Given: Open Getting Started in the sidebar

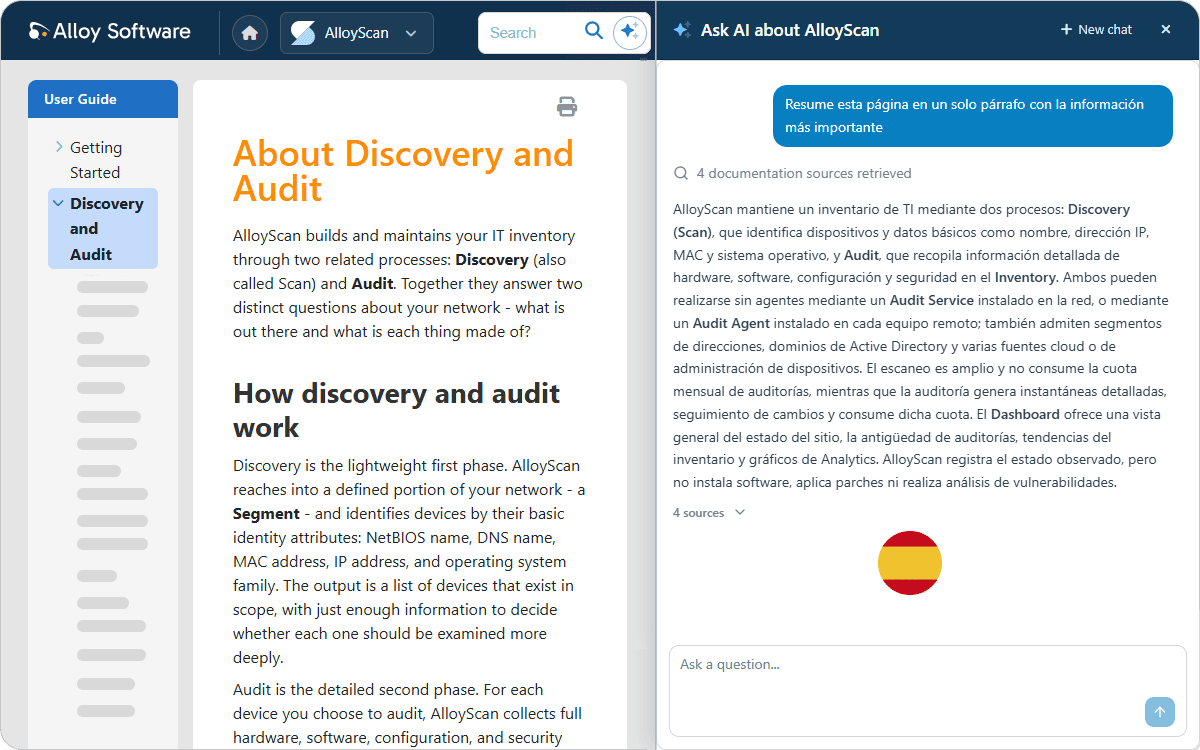Looking at the screenshot, I should 96,160.
